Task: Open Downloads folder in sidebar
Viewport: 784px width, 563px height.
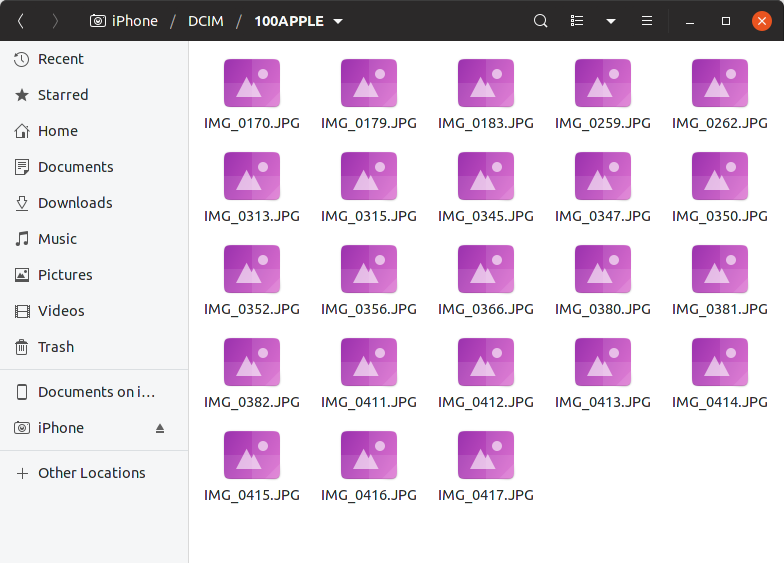Action: point(74,203)
